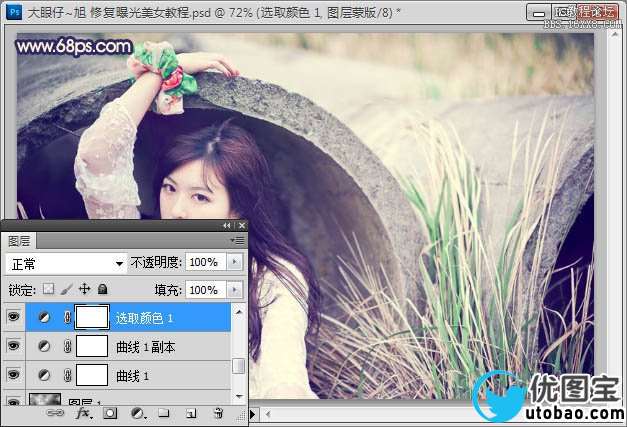Image resolution: width=627 pixels, height=427 pixels.
Task: Toggle lock all padlock icon
Action: [103, 289]
